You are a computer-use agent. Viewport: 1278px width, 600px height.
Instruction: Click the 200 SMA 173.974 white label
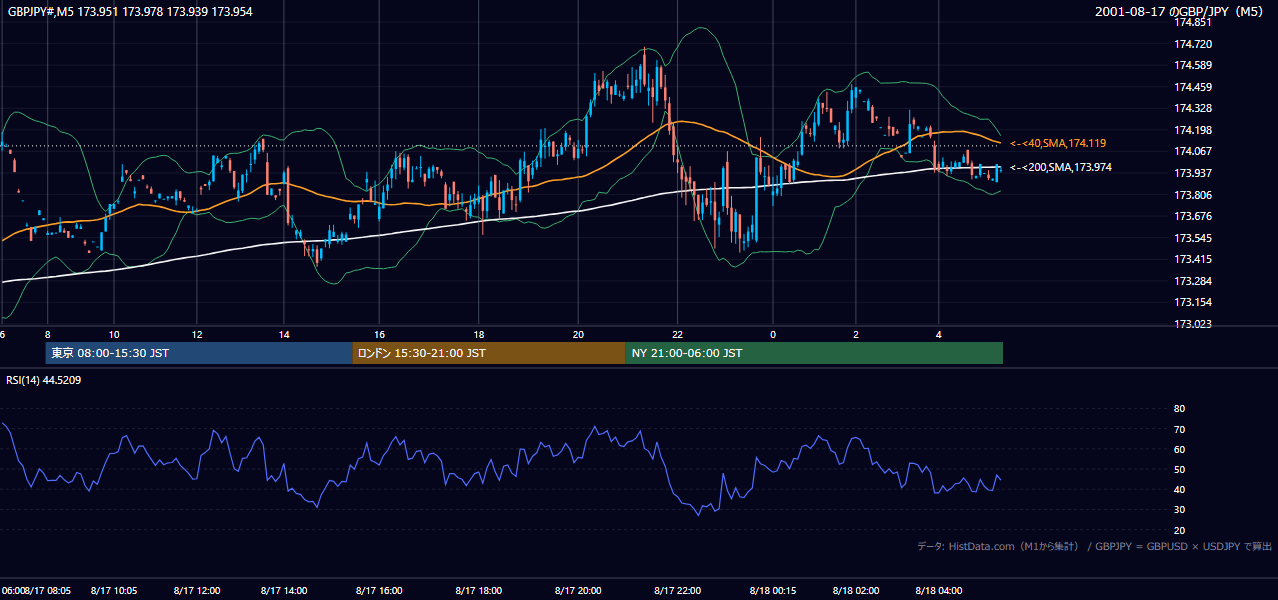(x=1061, y=167)
